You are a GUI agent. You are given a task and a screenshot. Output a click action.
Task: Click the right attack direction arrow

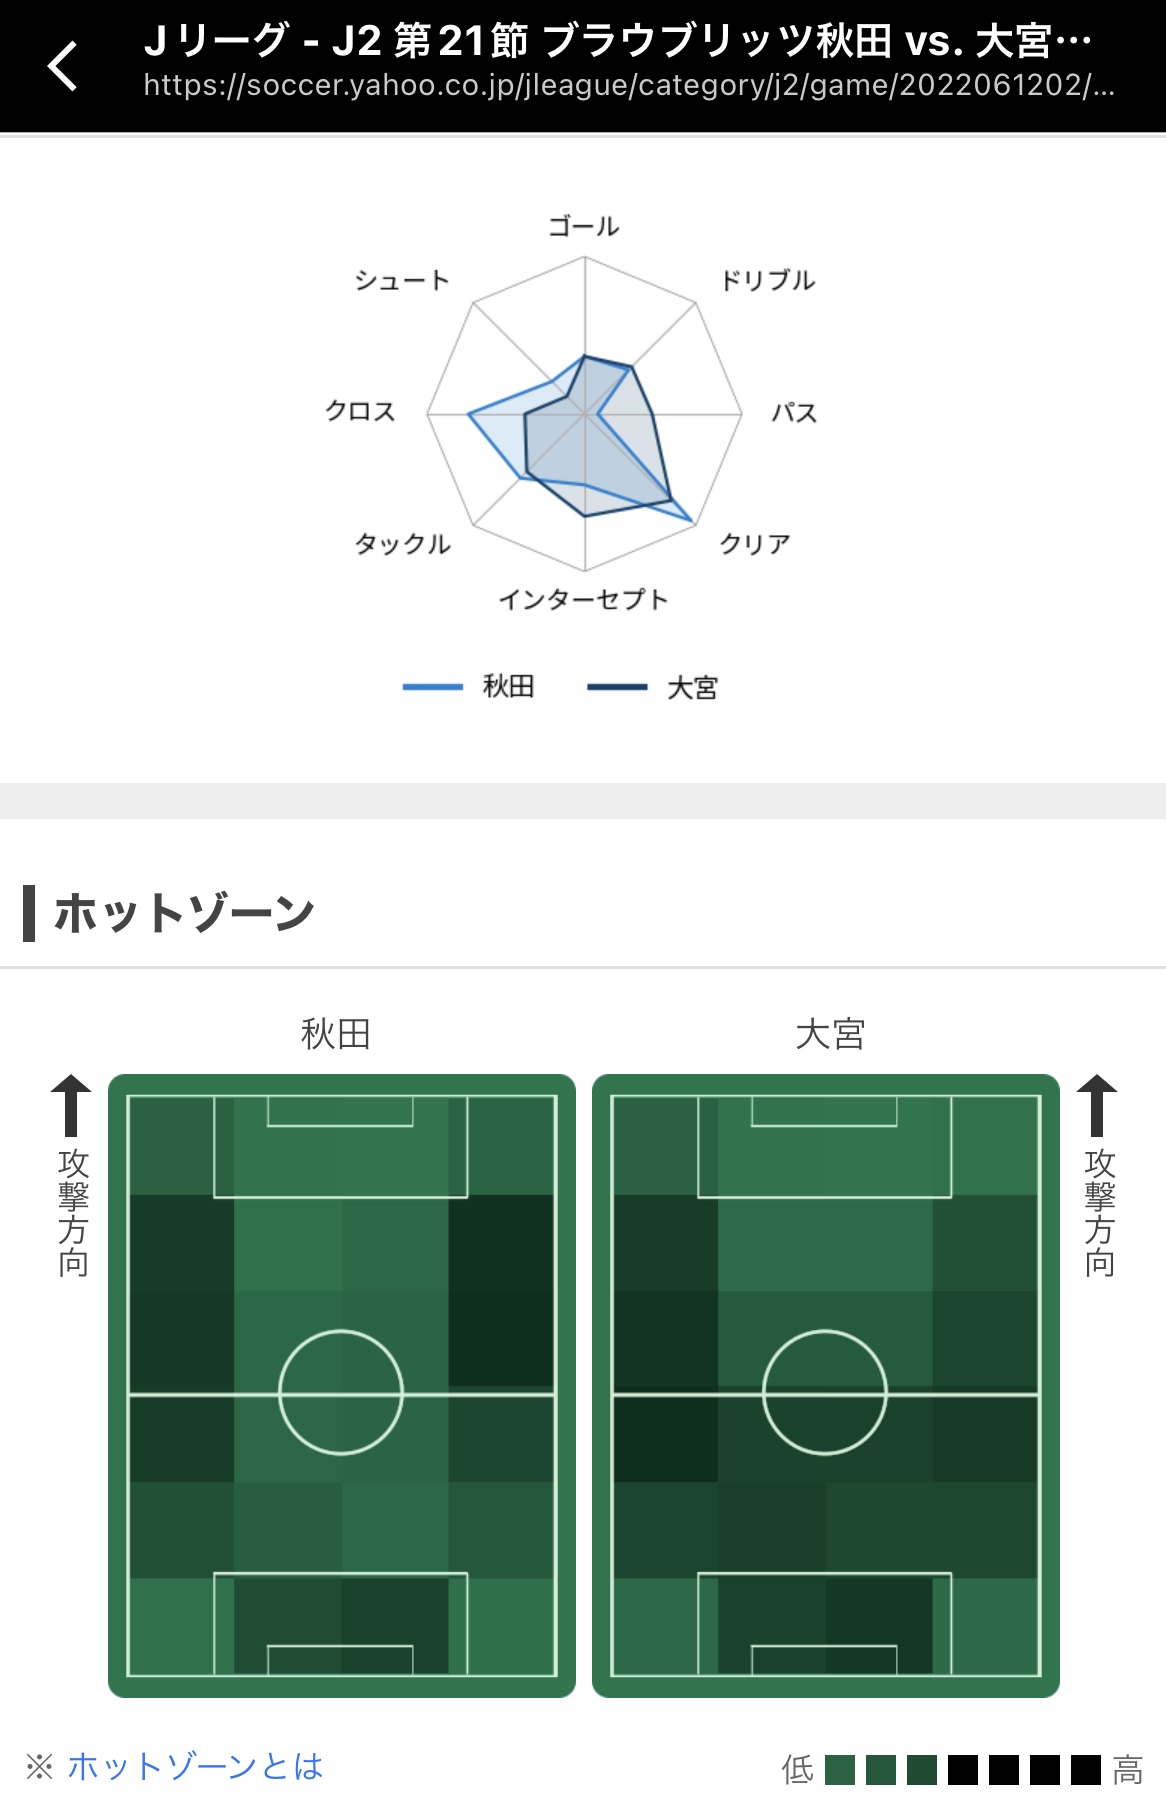pyautogui.click(x=1097, y=1105)
